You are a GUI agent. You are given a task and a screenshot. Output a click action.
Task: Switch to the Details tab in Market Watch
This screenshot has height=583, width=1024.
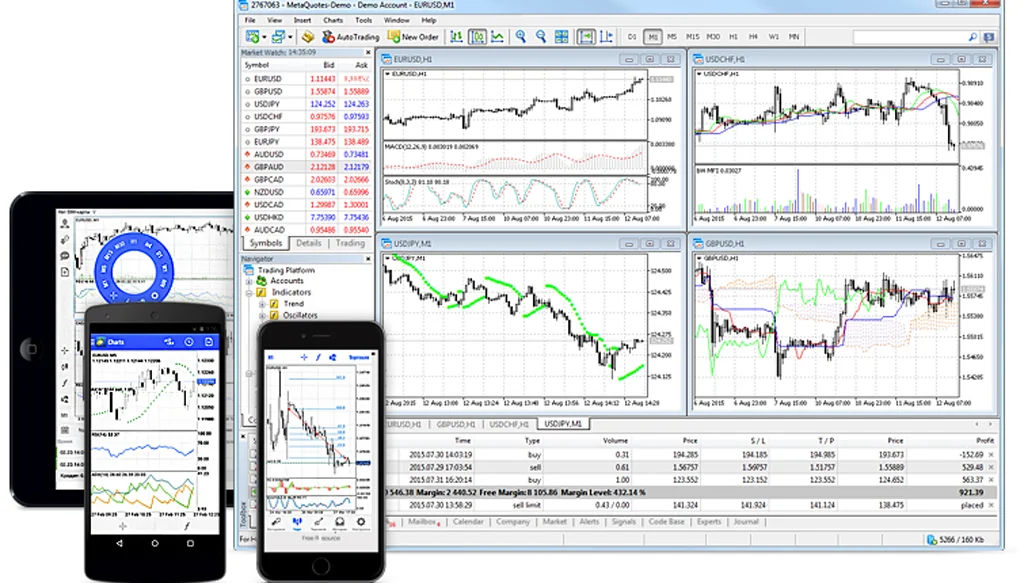click(x=308, y=243)
